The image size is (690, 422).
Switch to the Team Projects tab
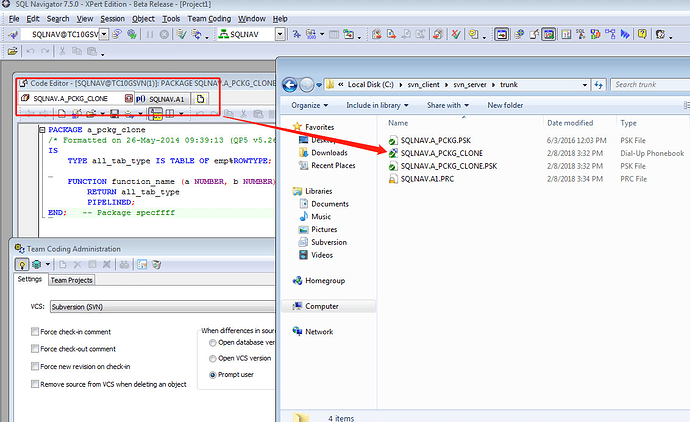[x=71, y=280]
